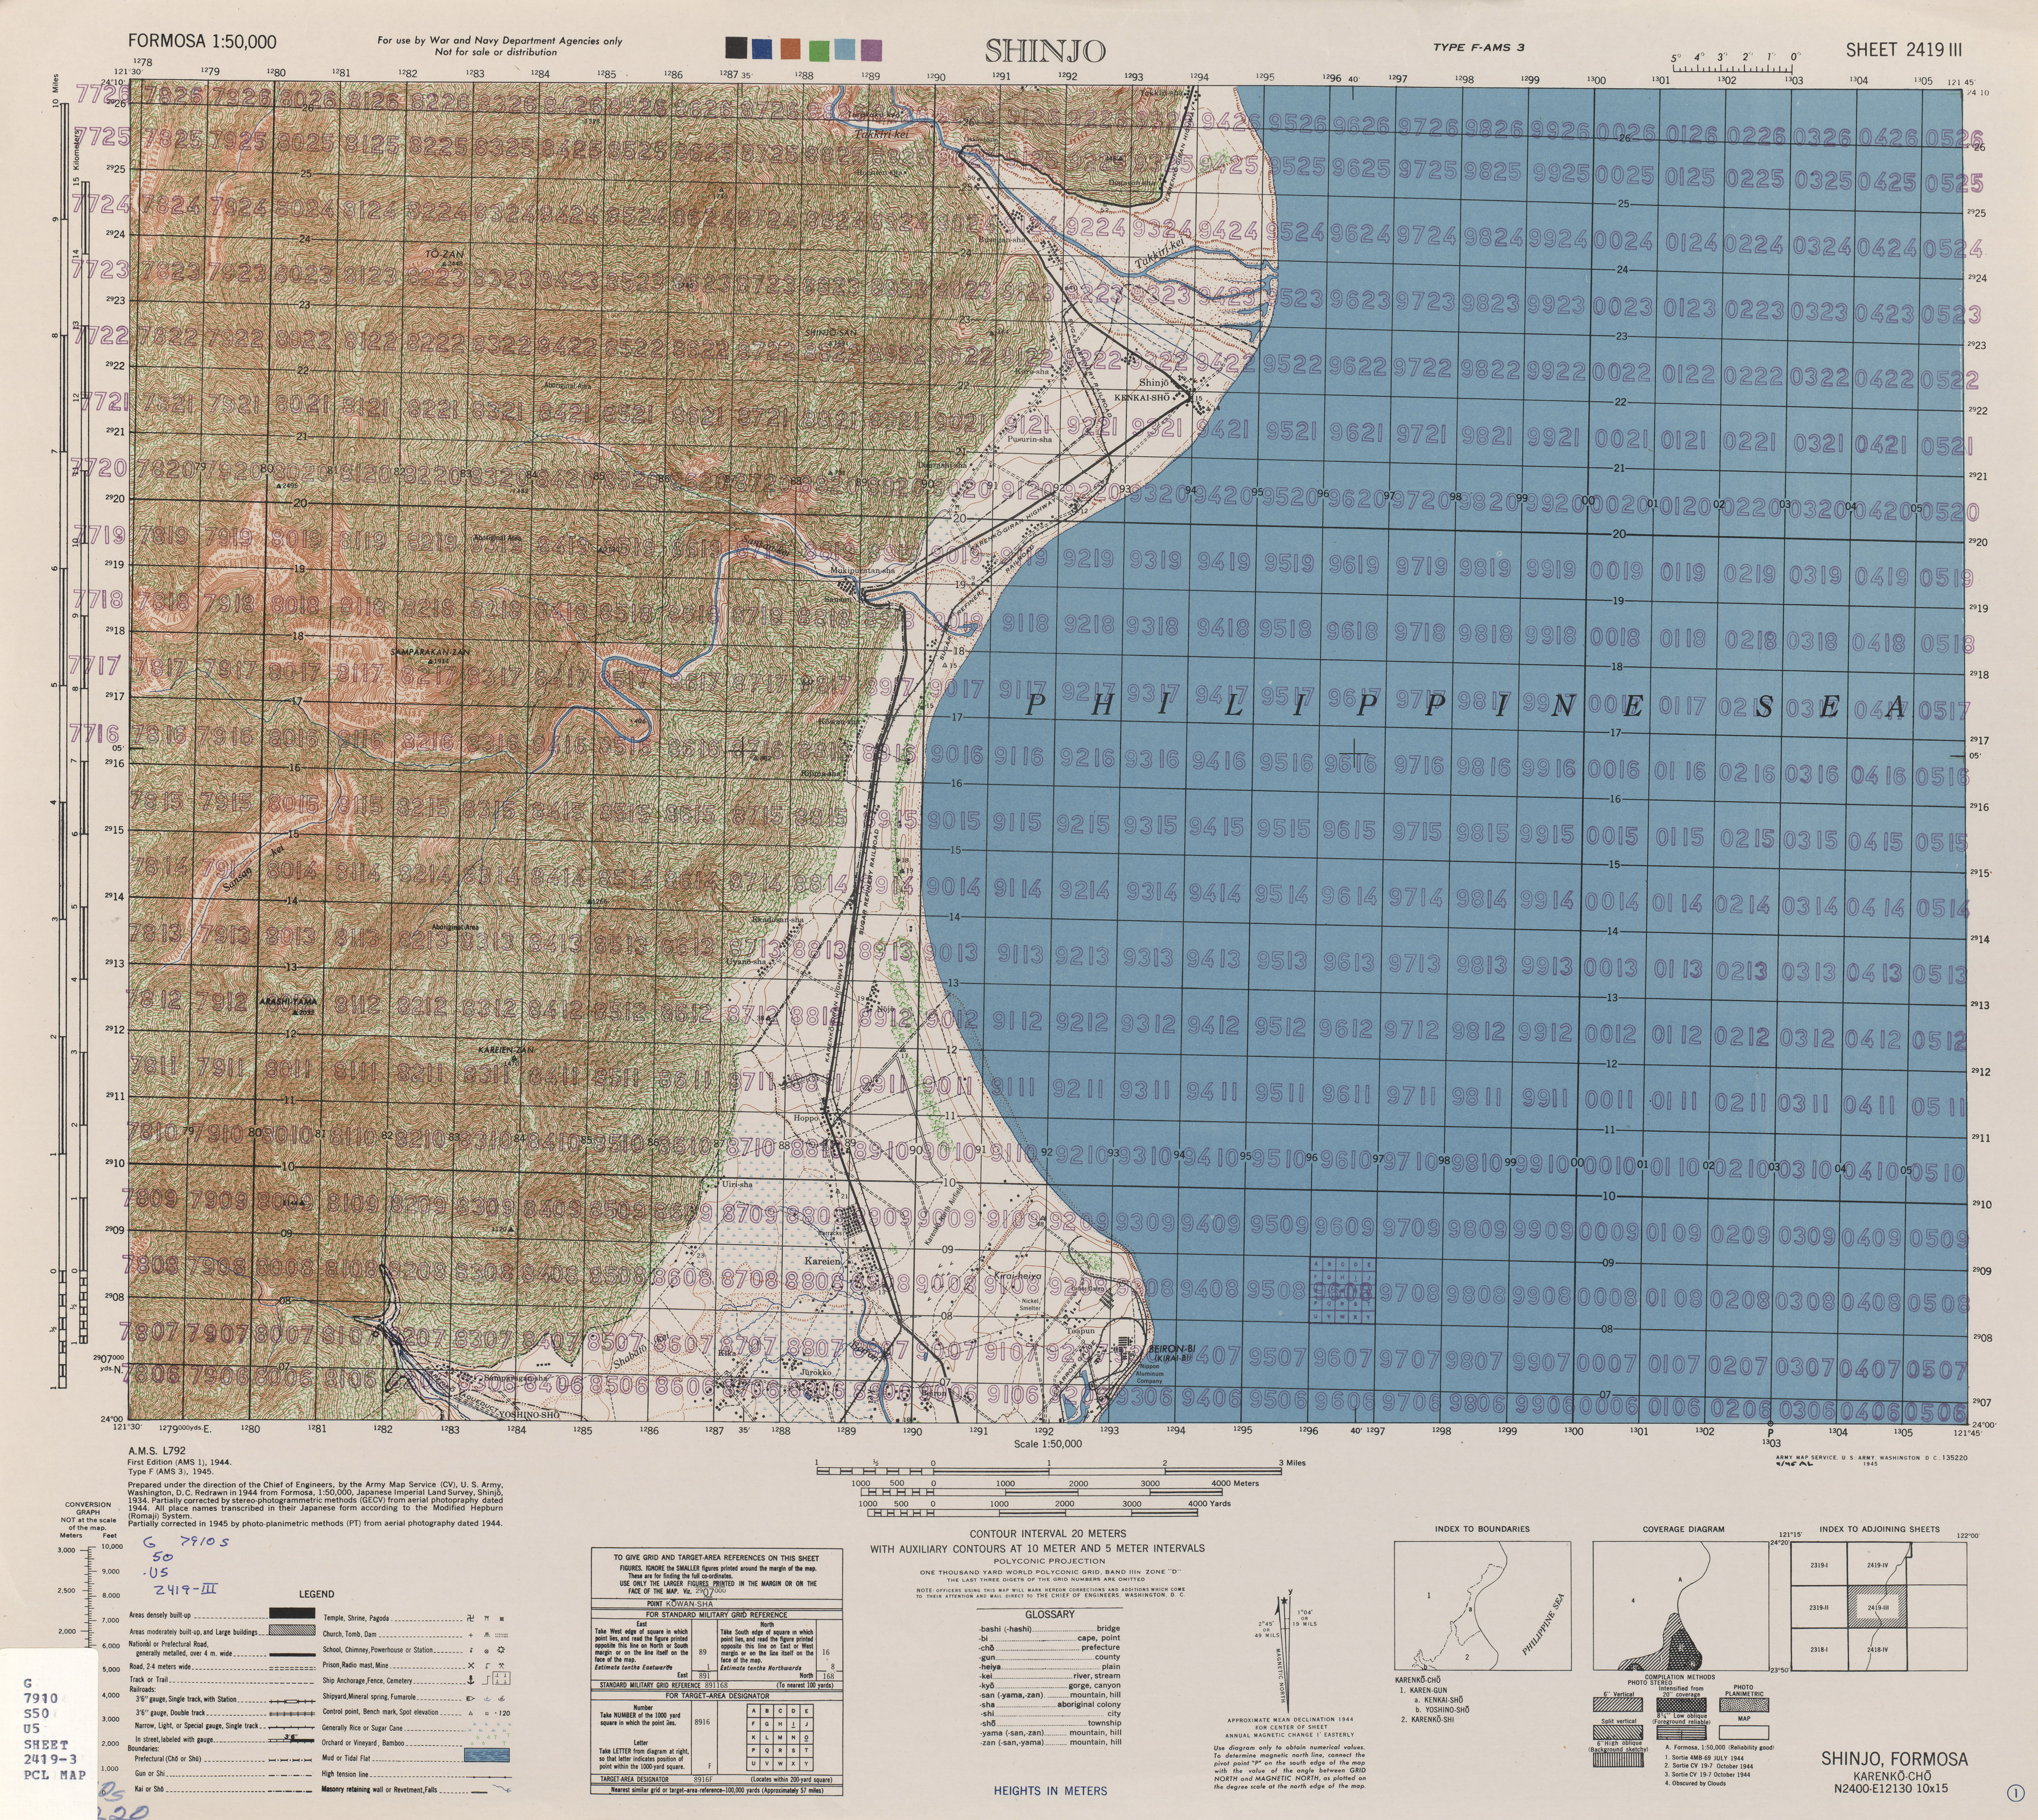This screenshot has width=2038, height=1820.
Task: Click the Temple swastika symbol in legend
Action: pyautogui.click(x=471, y=1619)
